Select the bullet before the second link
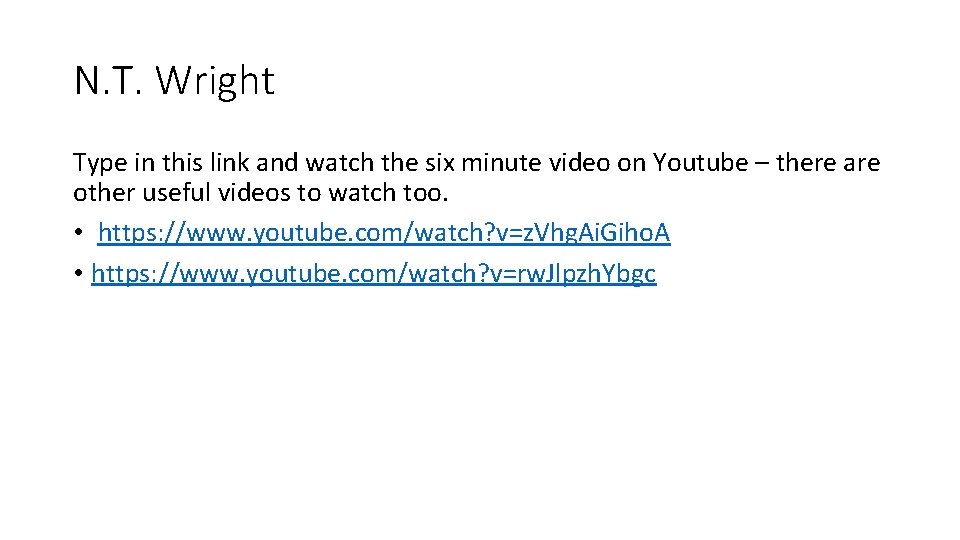Viewport: 960px width, 540px height. 78,273
